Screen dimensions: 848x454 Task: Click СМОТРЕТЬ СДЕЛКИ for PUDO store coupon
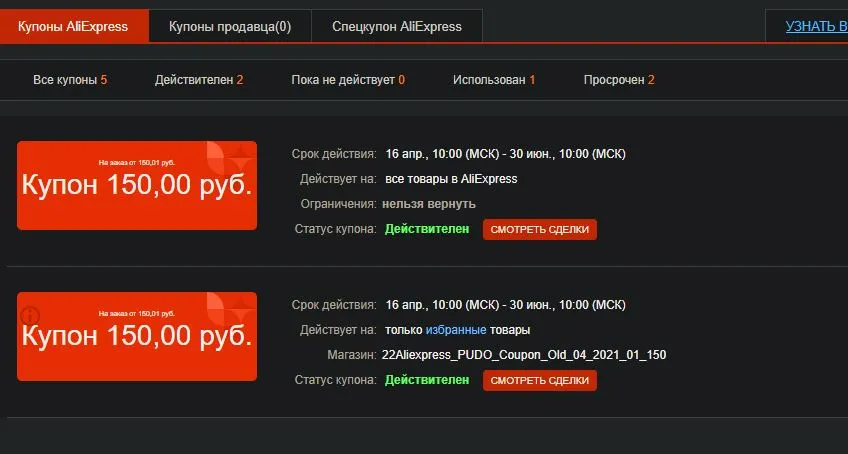540,380
